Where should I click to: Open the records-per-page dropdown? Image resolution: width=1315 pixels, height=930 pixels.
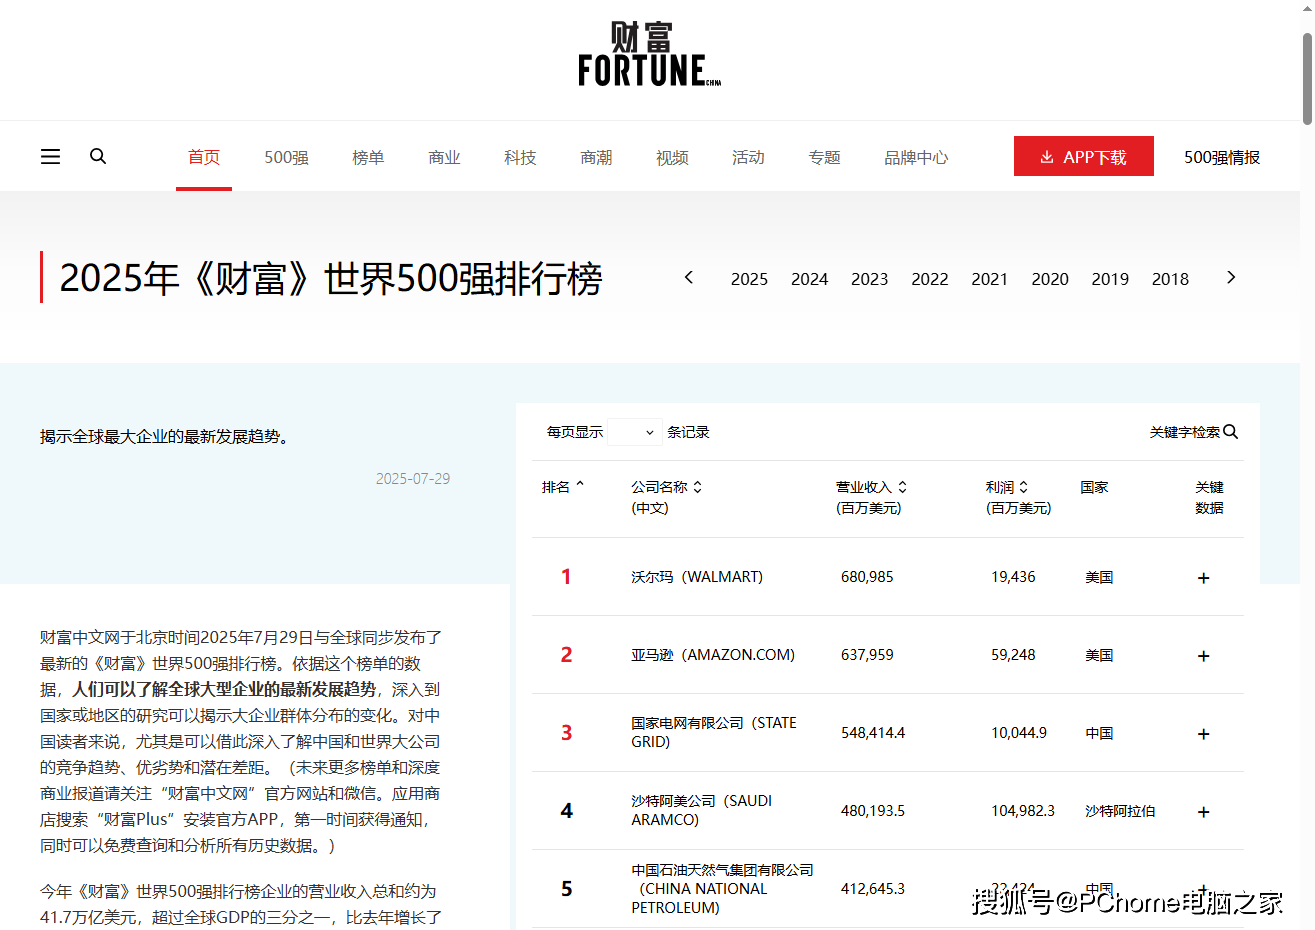[634, 432]
